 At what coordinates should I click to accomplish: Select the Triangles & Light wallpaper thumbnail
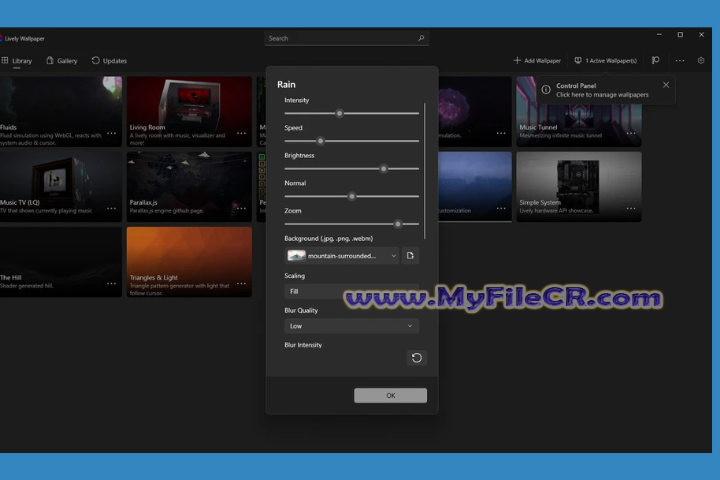[x=189, y=262]
